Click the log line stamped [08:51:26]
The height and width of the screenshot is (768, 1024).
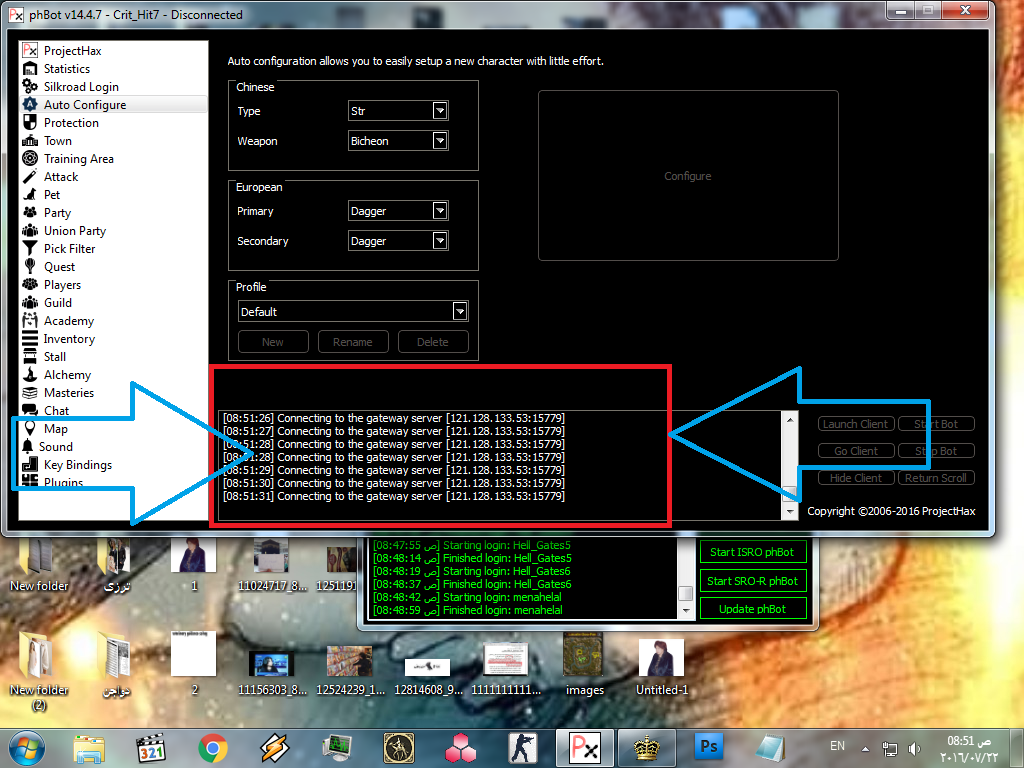[x=394, y=418]
